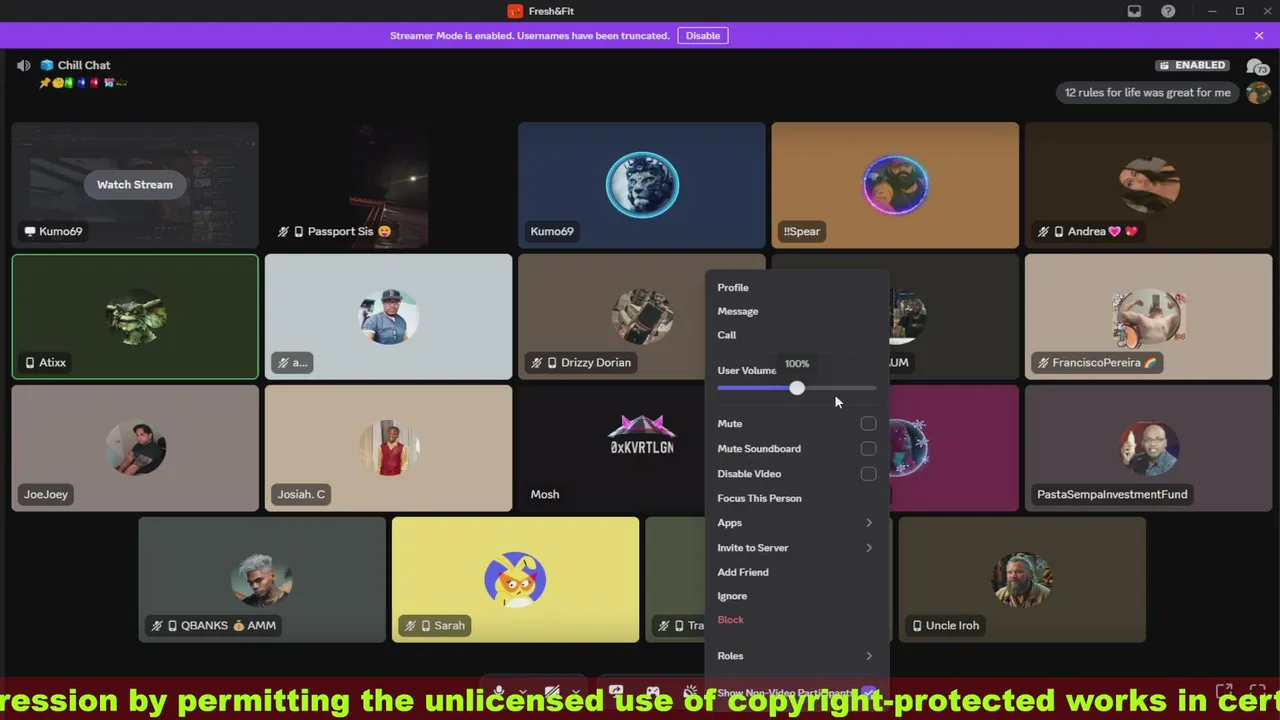Viewport: 1280px width, 720px height.
Task: Click the Mosh name label
Action: (545, 494)
